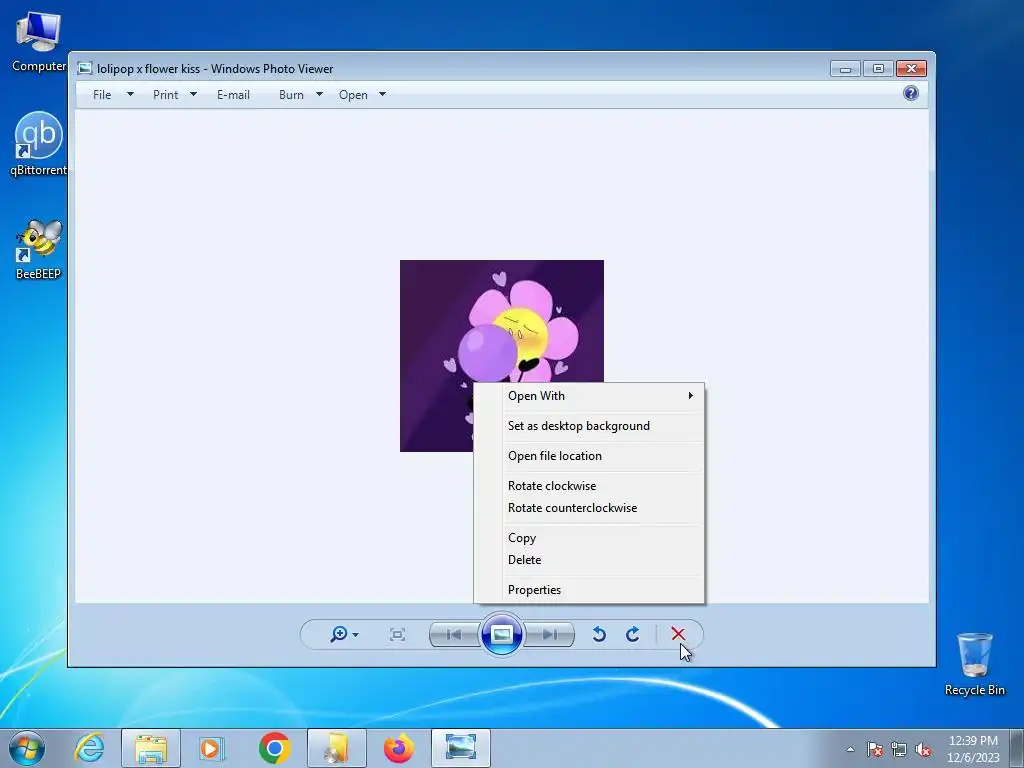This screenshot has width=1024, height=768.
Task: Open Google Chrome from taskbar
Action: coord(274,748)
